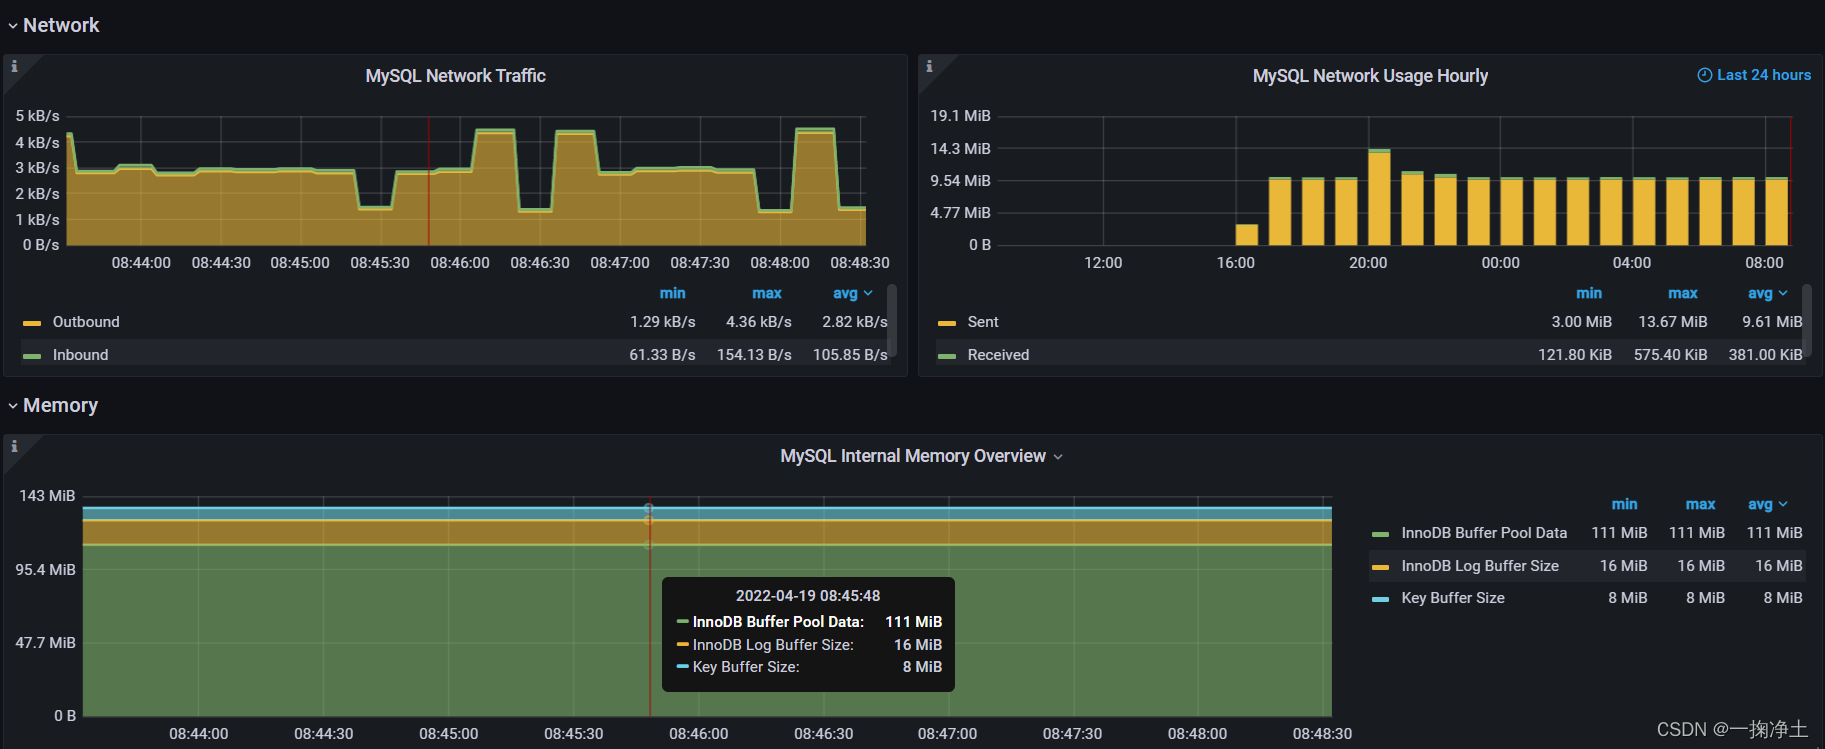Screen dimensions: 1825x749
Task: Open info icon on MySQL Network Traffic panel
Action: pos(14,66)
